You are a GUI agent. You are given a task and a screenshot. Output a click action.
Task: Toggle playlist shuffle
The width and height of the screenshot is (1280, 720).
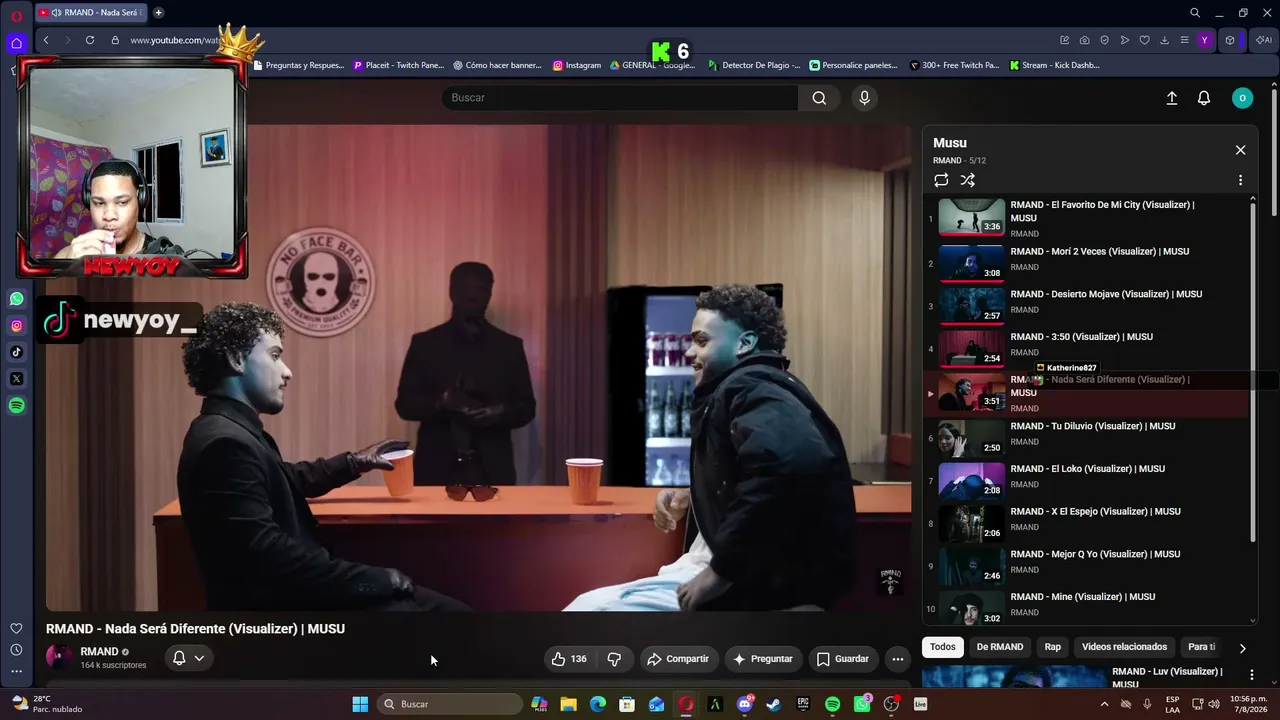(x=967, y=180)
